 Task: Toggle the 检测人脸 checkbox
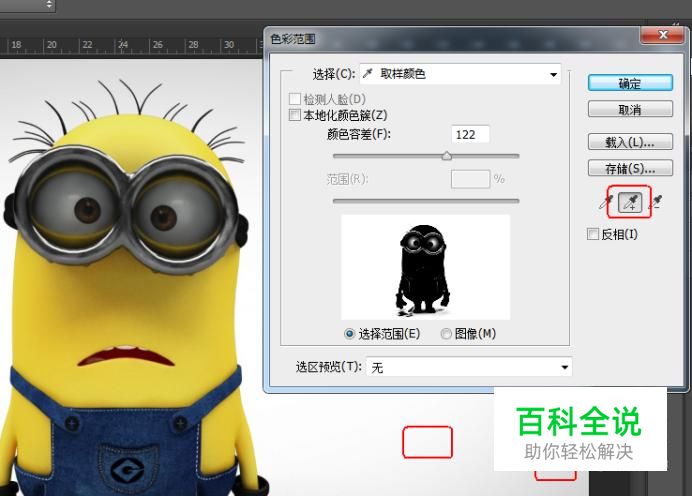(294, 99)
